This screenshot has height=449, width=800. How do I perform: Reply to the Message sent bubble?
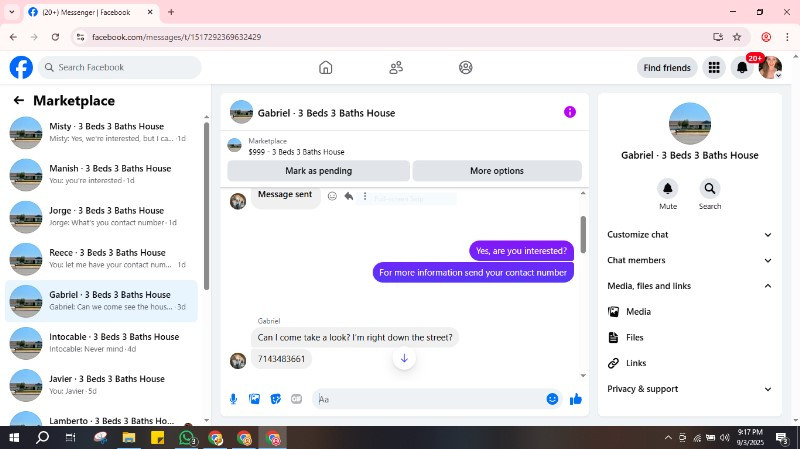[x=348, y=196]
